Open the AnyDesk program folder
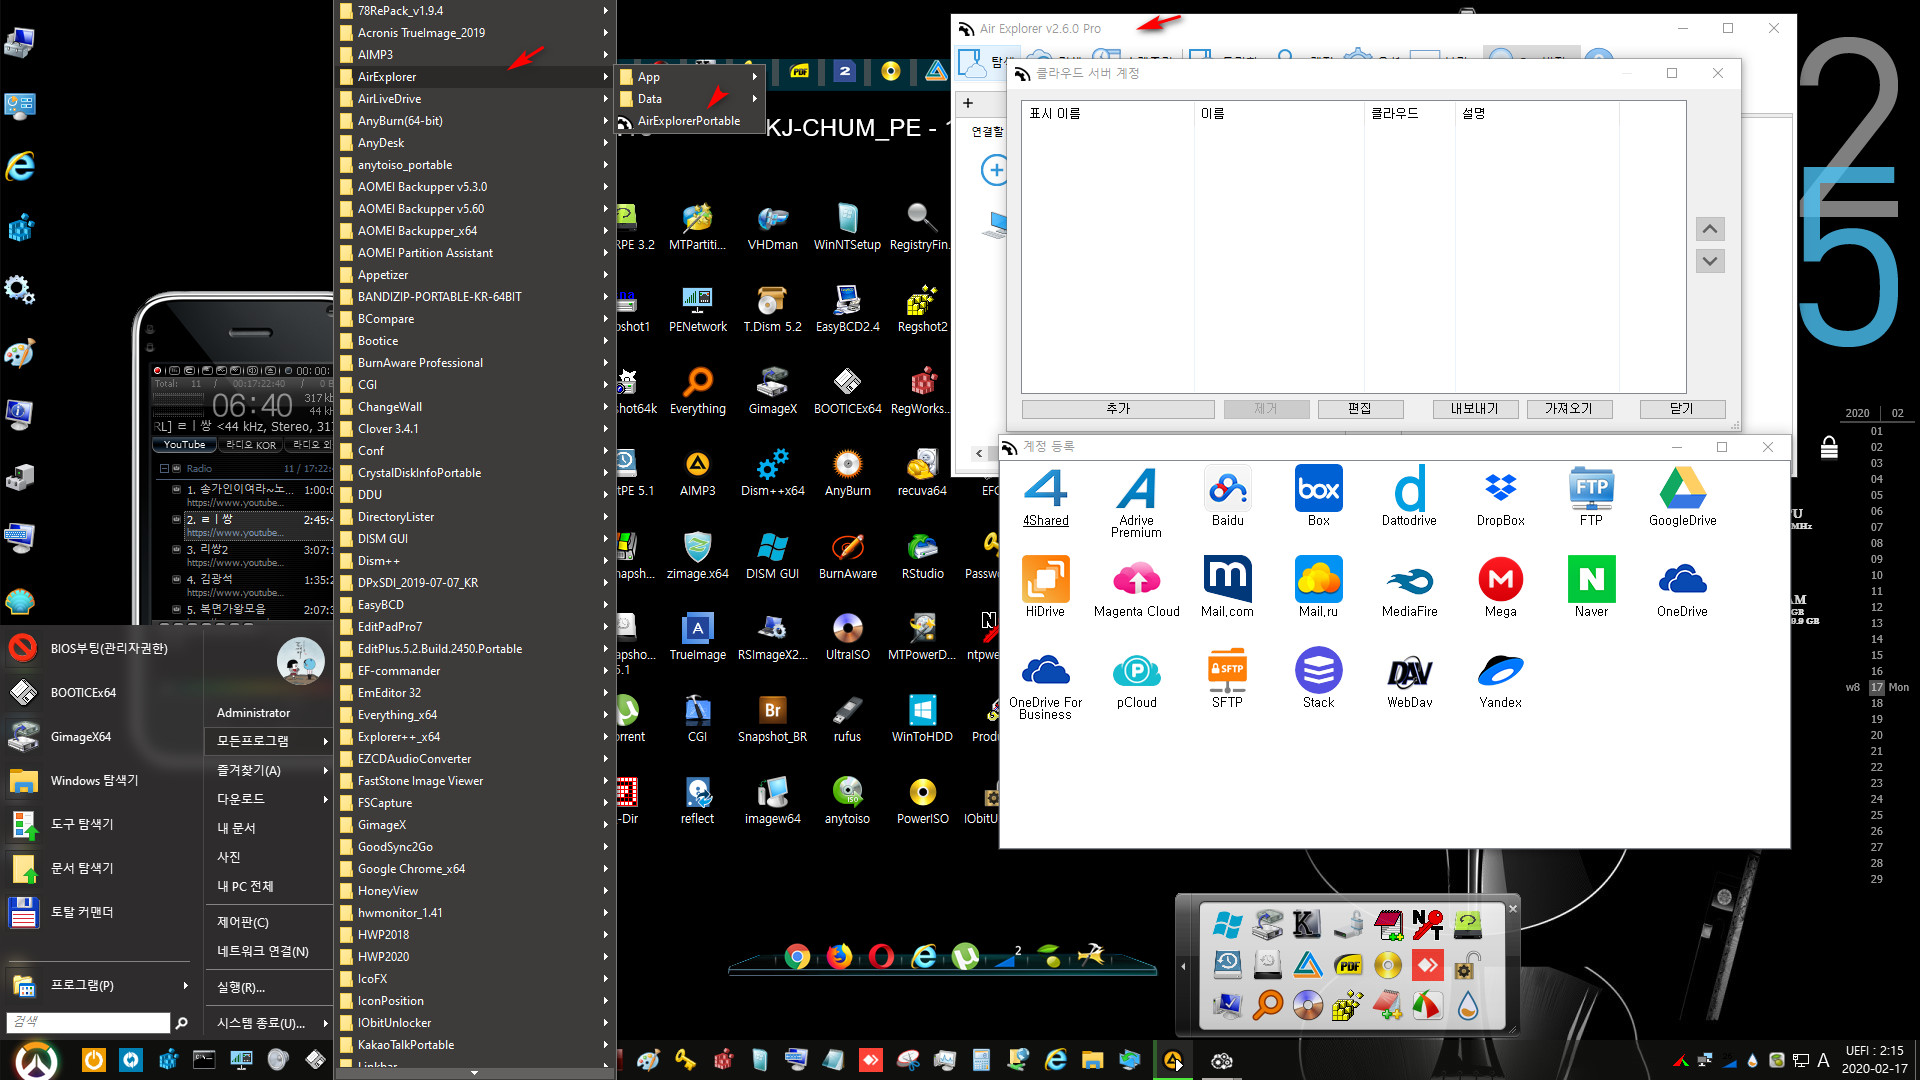 [x=474, y=143]
